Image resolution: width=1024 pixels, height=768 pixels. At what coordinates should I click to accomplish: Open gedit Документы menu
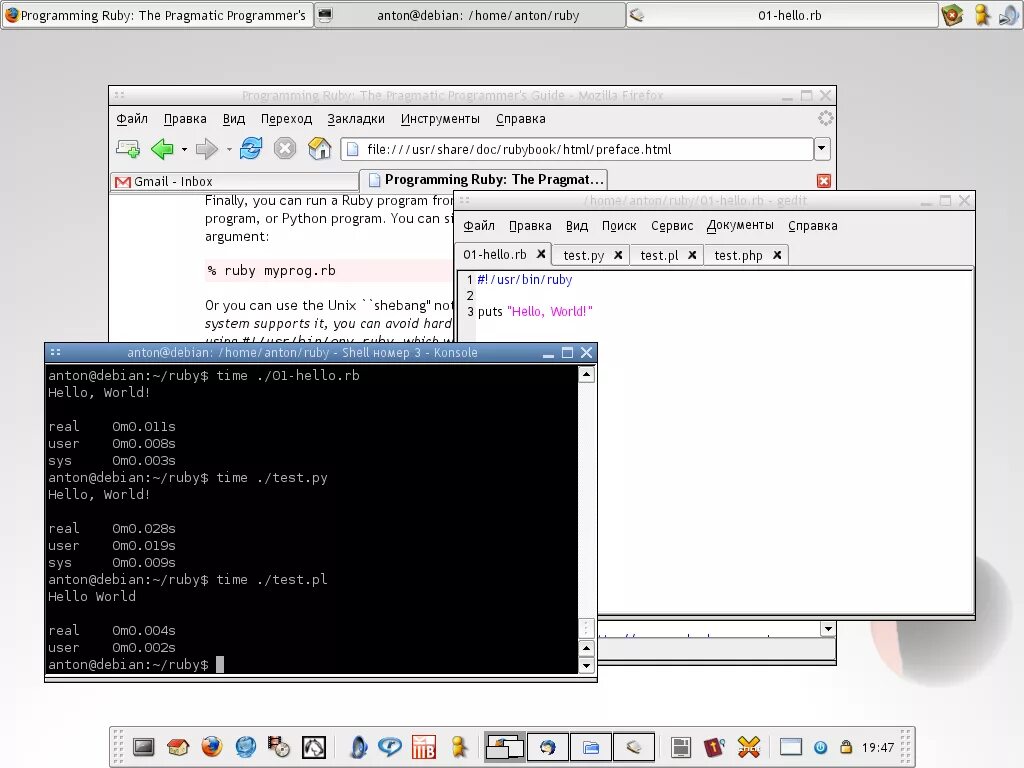coord(740,226)
